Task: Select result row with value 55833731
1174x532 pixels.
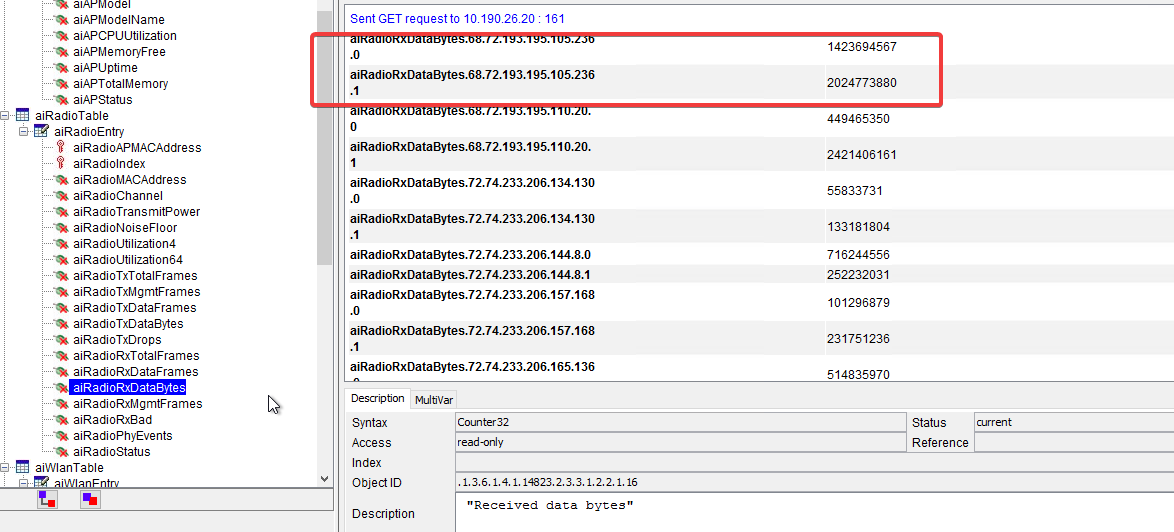Action: click(761, 190)
